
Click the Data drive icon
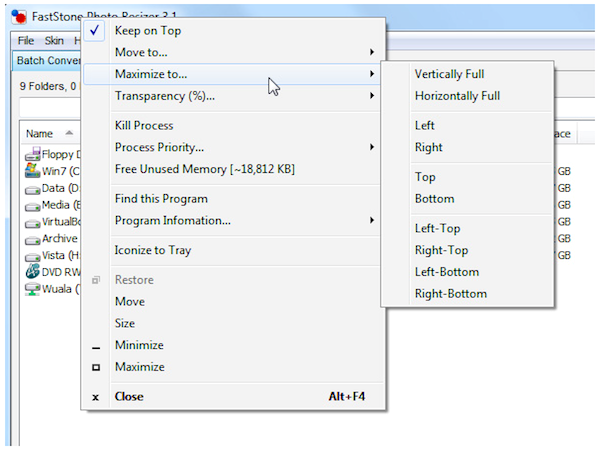(33, 190)
